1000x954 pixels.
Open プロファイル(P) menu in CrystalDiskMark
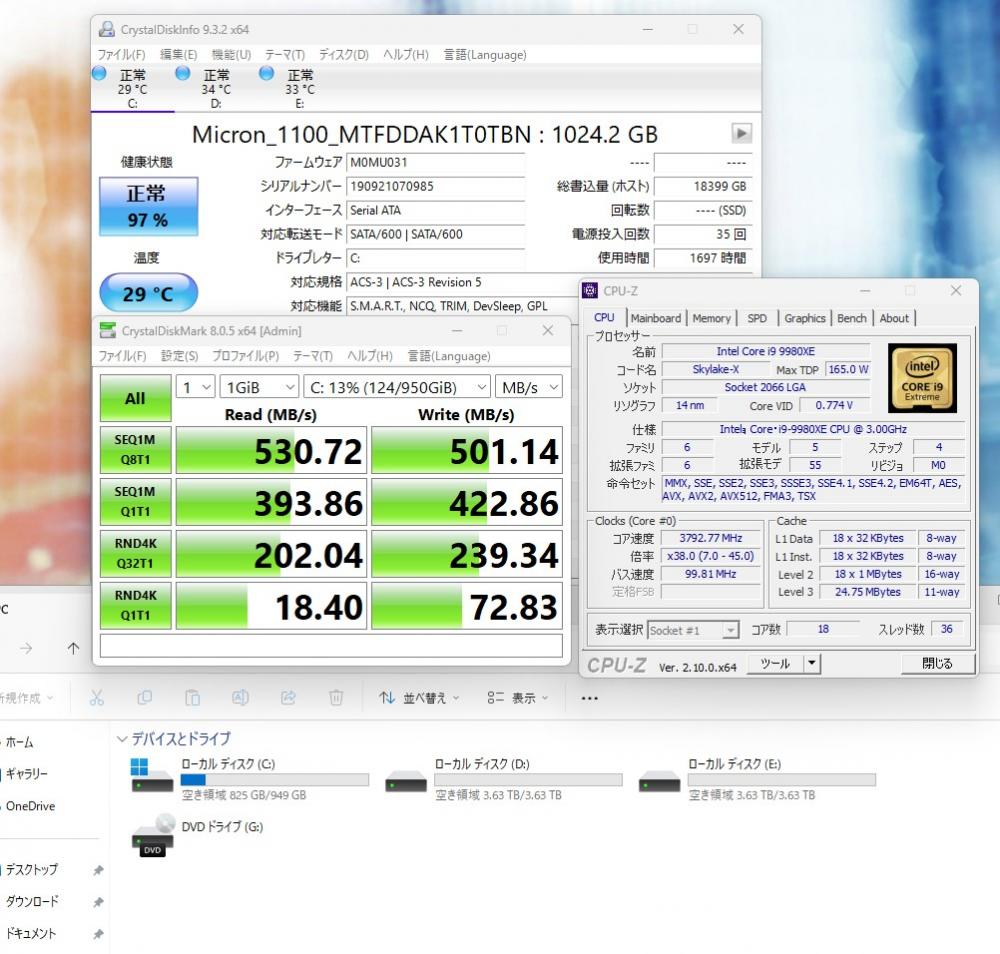click(245, 356)
